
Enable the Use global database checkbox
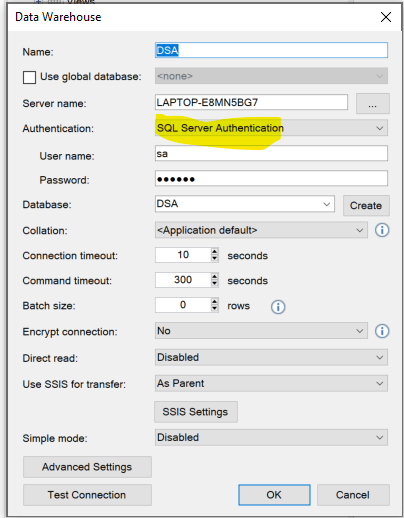pos(29,77)
